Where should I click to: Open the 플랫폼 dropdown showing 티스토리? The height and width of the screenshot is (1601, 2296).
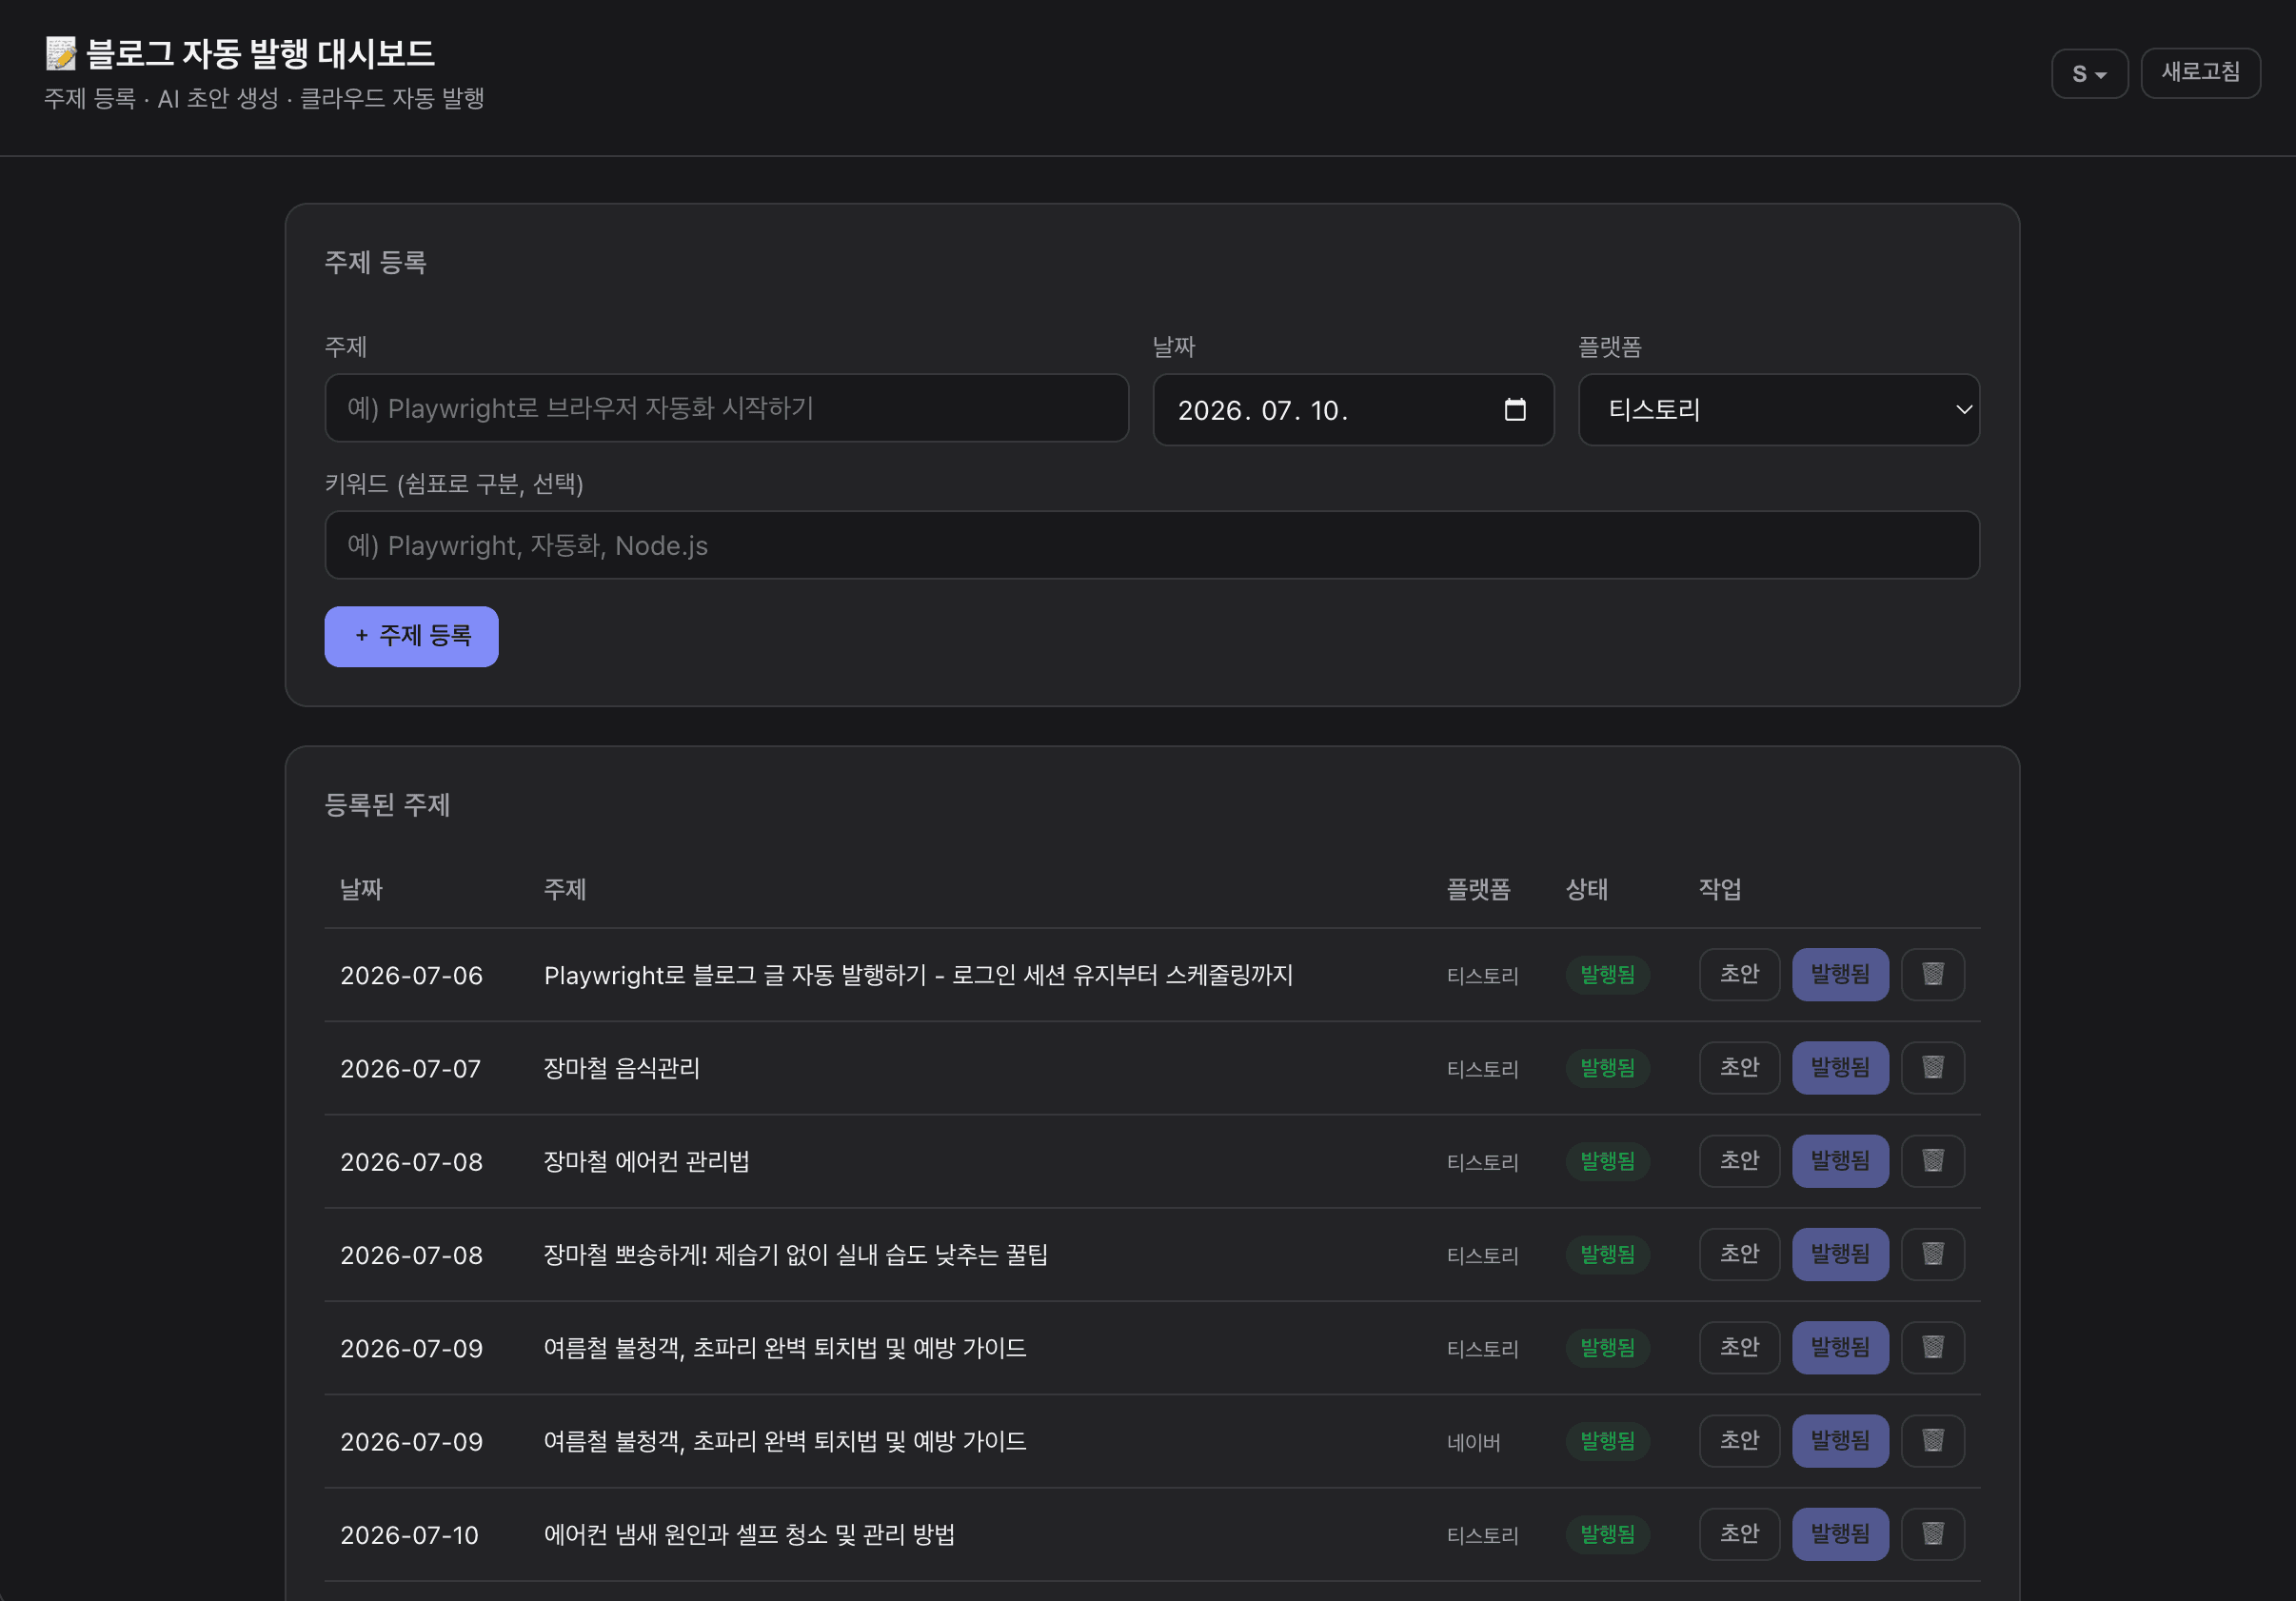[x=1778, y=409]
